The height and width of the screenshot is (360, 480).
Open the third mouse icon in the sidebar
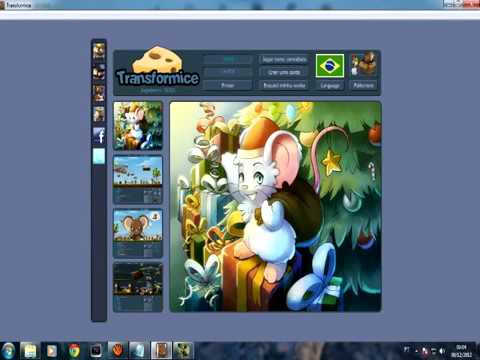coord(99,93)
